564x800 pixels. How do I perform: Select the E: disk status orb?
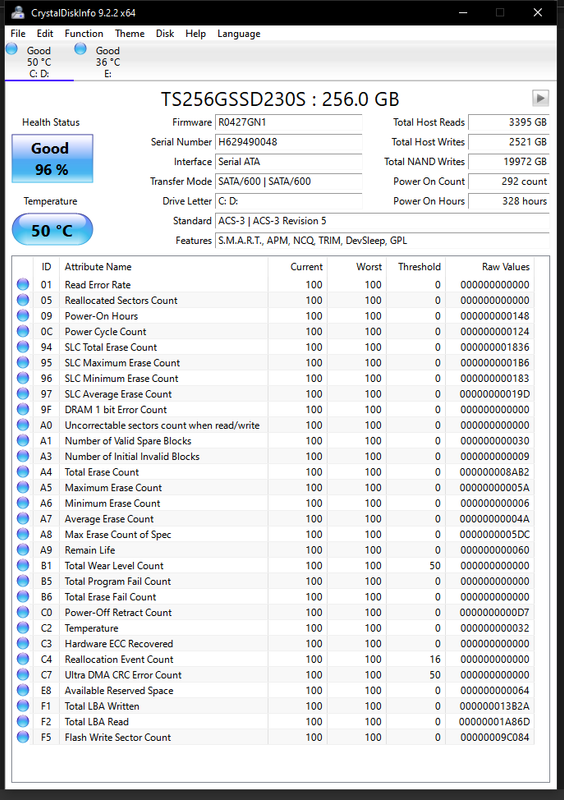tap(80, 49)
